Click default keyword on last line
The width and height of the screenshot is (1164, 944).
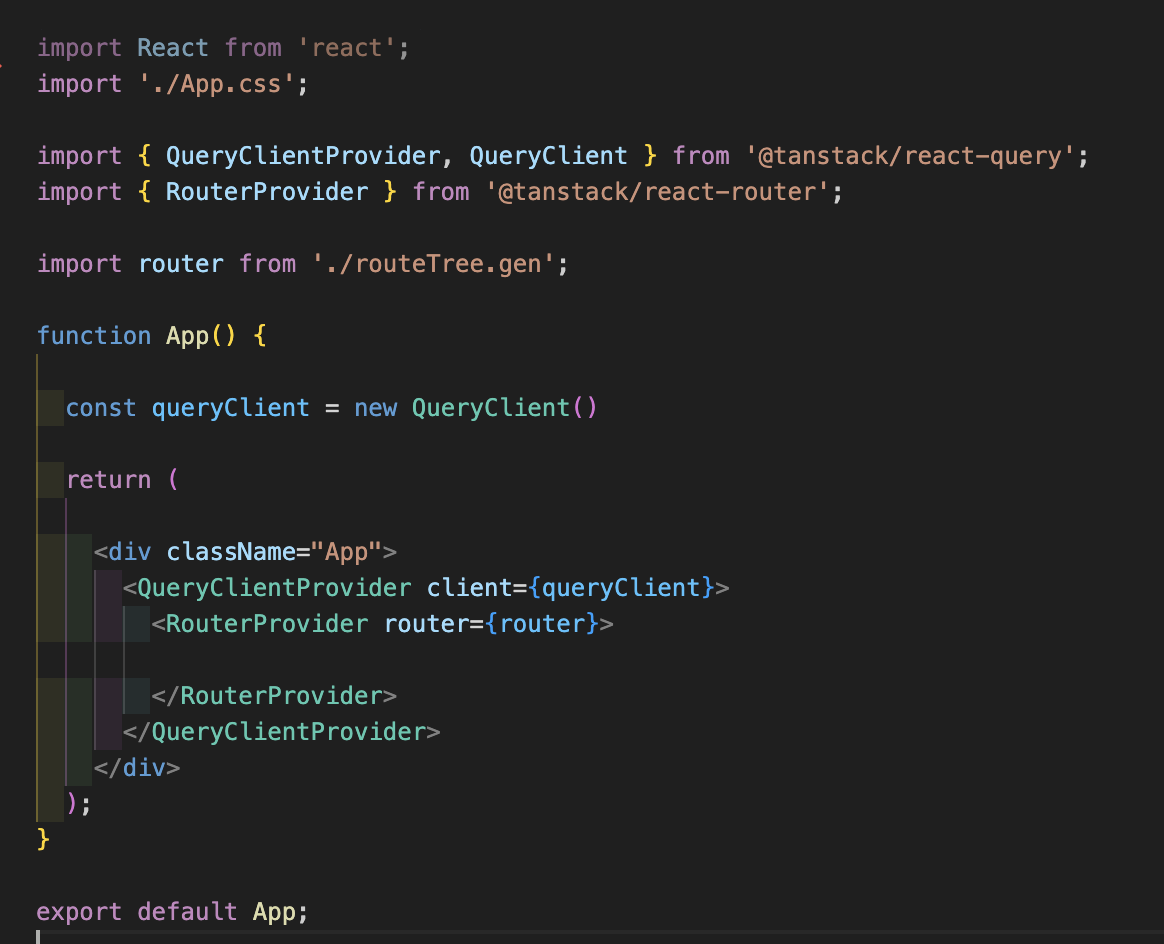pyautogui.click(x=187, y=912)
